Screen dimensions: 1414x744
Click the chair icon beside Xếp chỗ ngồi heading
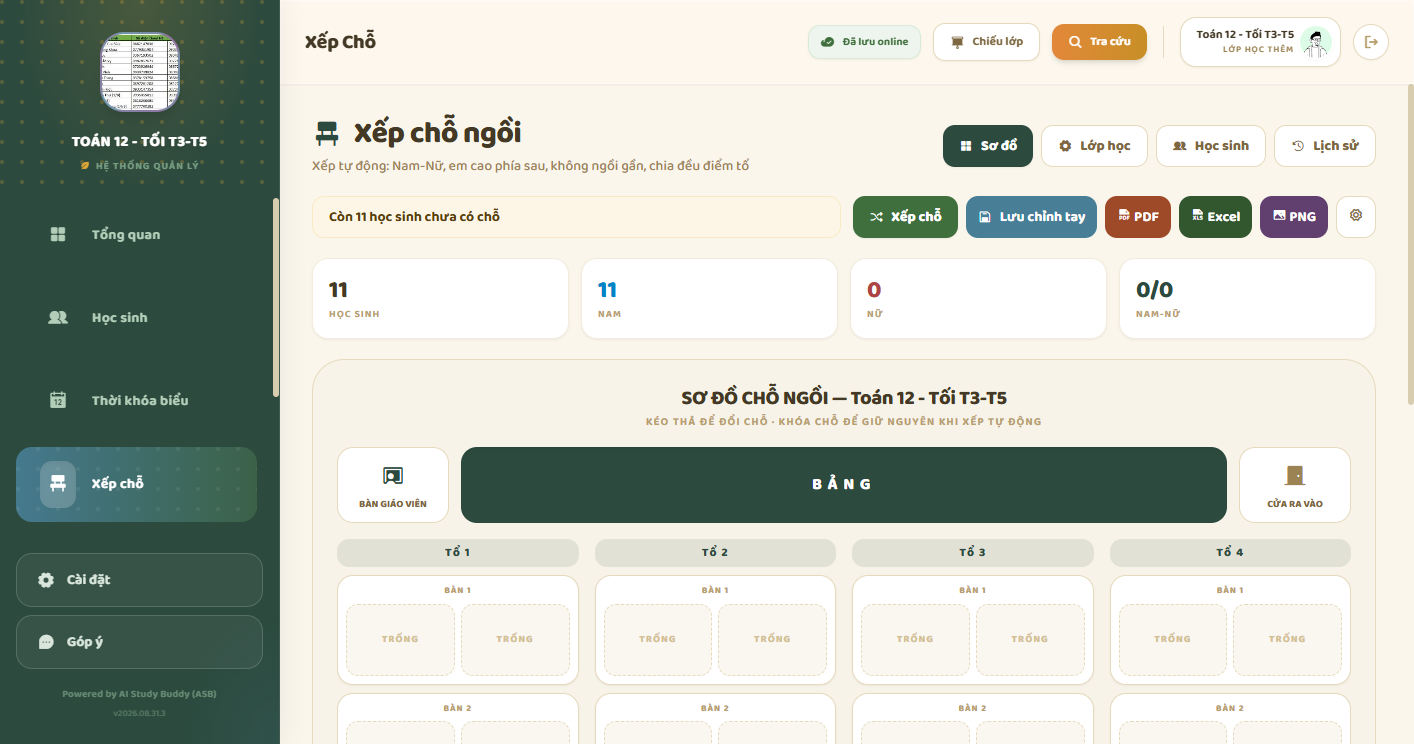(327, 133)
